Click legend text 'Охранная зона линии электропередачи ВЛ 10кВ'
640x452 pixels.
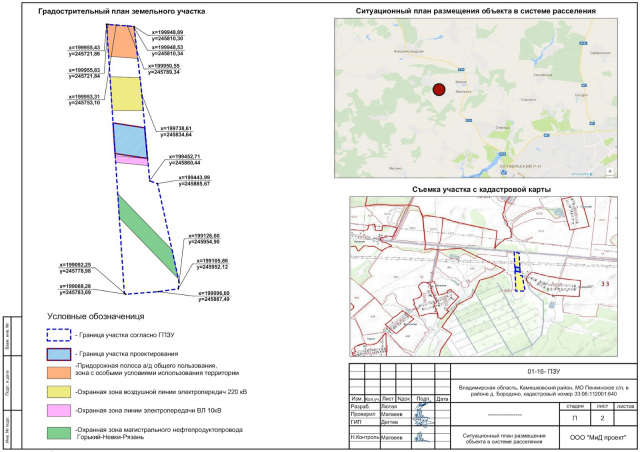click(x=148, y=411)
